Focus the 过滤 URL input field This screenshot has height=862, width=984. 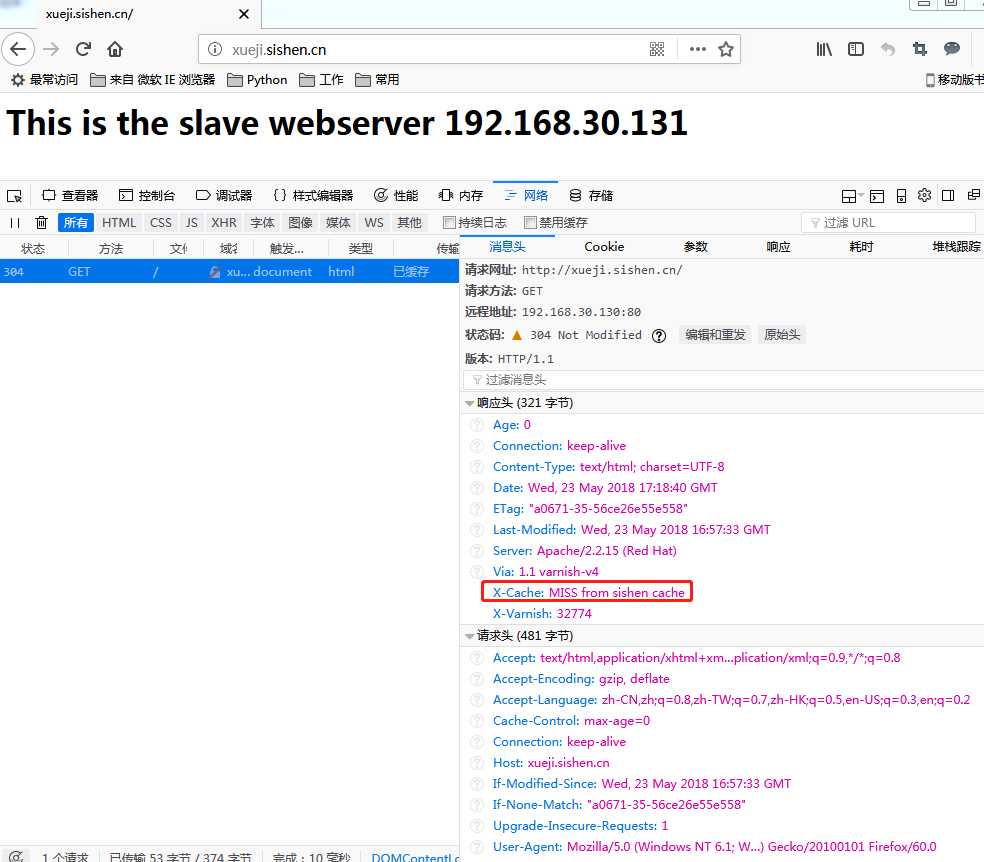[x=889, y=223]
